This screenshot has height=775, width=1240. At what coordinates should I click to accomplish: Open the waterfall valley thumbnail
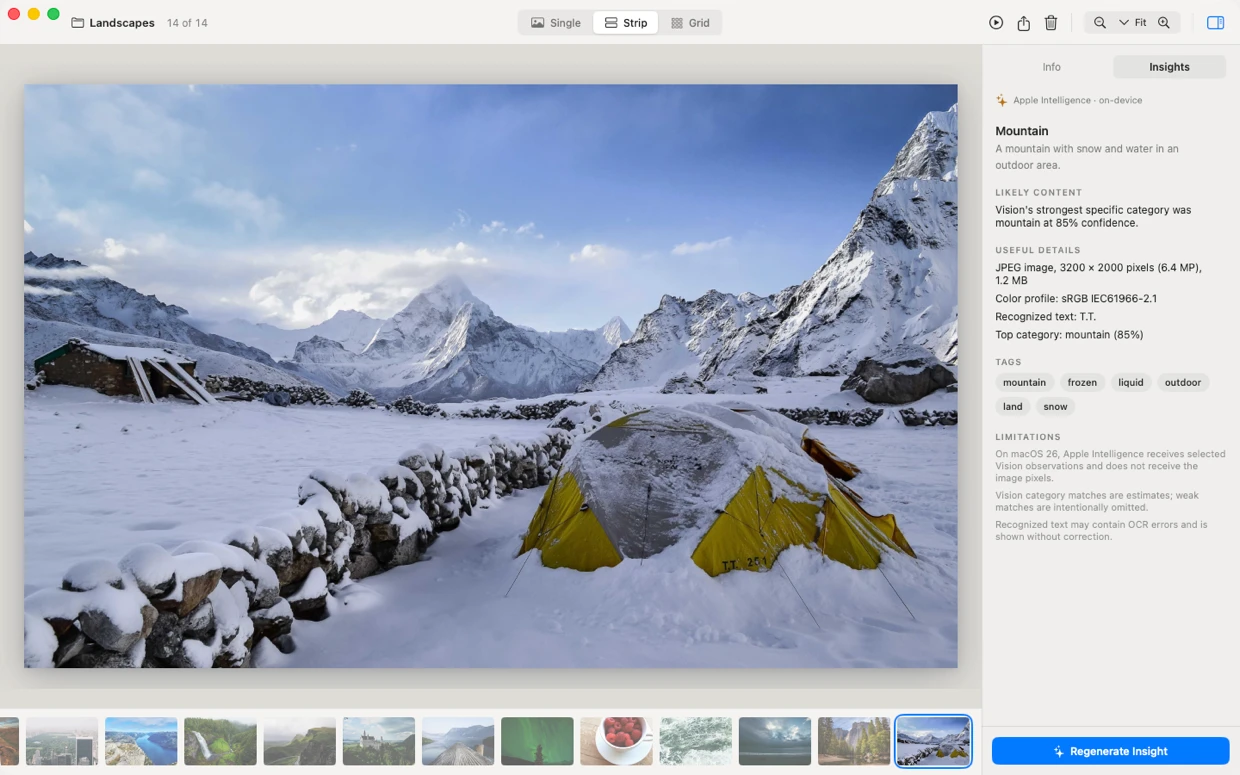tap(220, 741)
